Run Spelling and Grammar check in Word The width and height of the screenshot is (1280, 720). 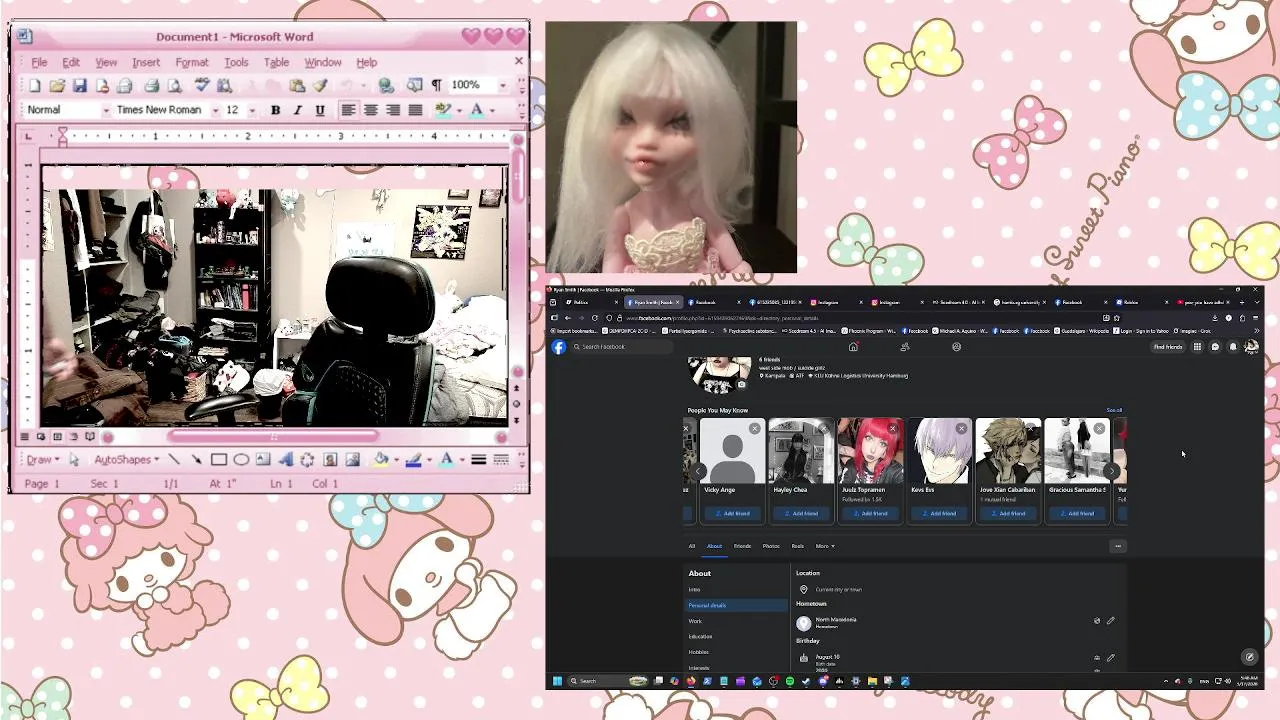click(x=201, y=86)
